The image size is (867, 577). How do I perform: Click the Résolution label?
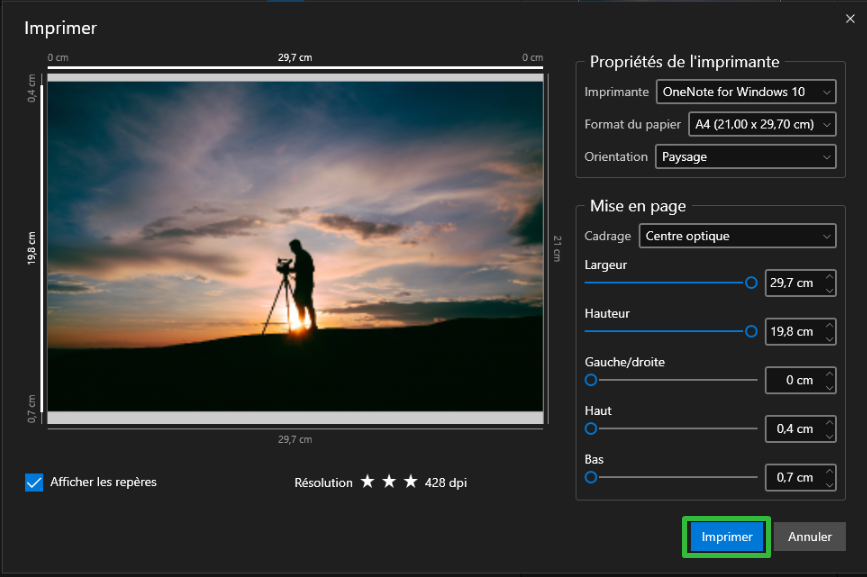click(323, 482)
